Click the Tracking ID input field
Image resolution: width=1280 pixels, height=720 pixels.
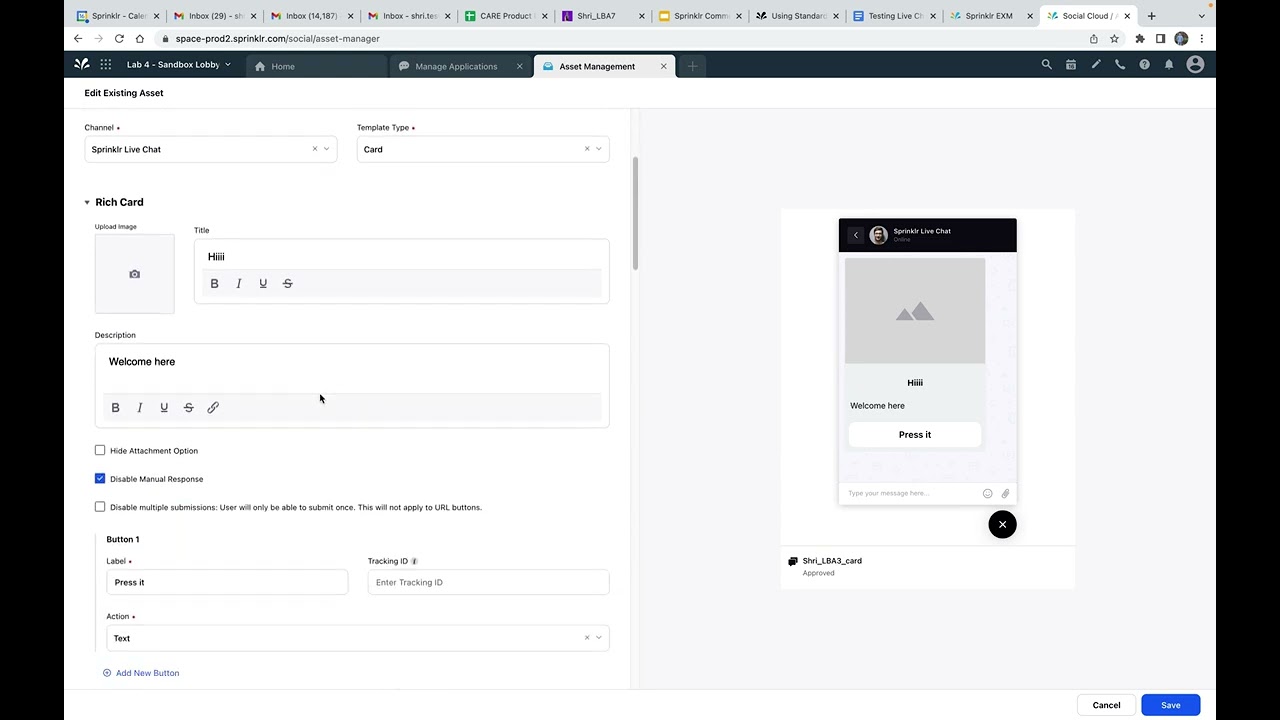point(488,583)
